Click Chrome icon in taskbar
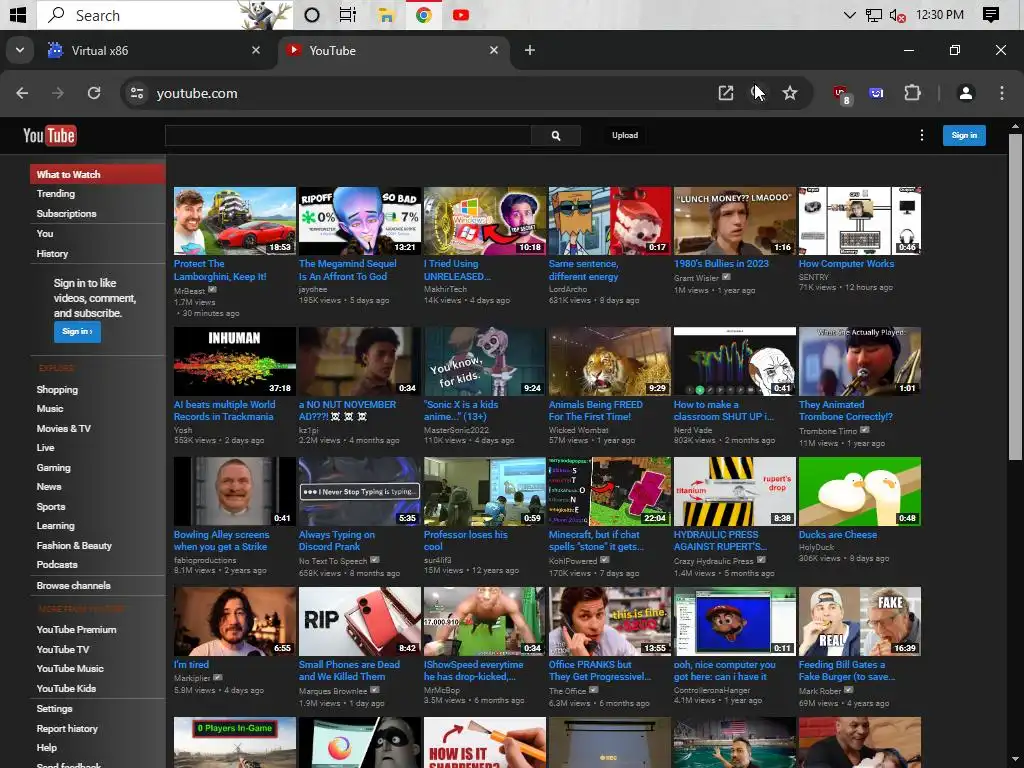Image resolution: width=1024 pixels, height=768 pixels. coord(424,14)
